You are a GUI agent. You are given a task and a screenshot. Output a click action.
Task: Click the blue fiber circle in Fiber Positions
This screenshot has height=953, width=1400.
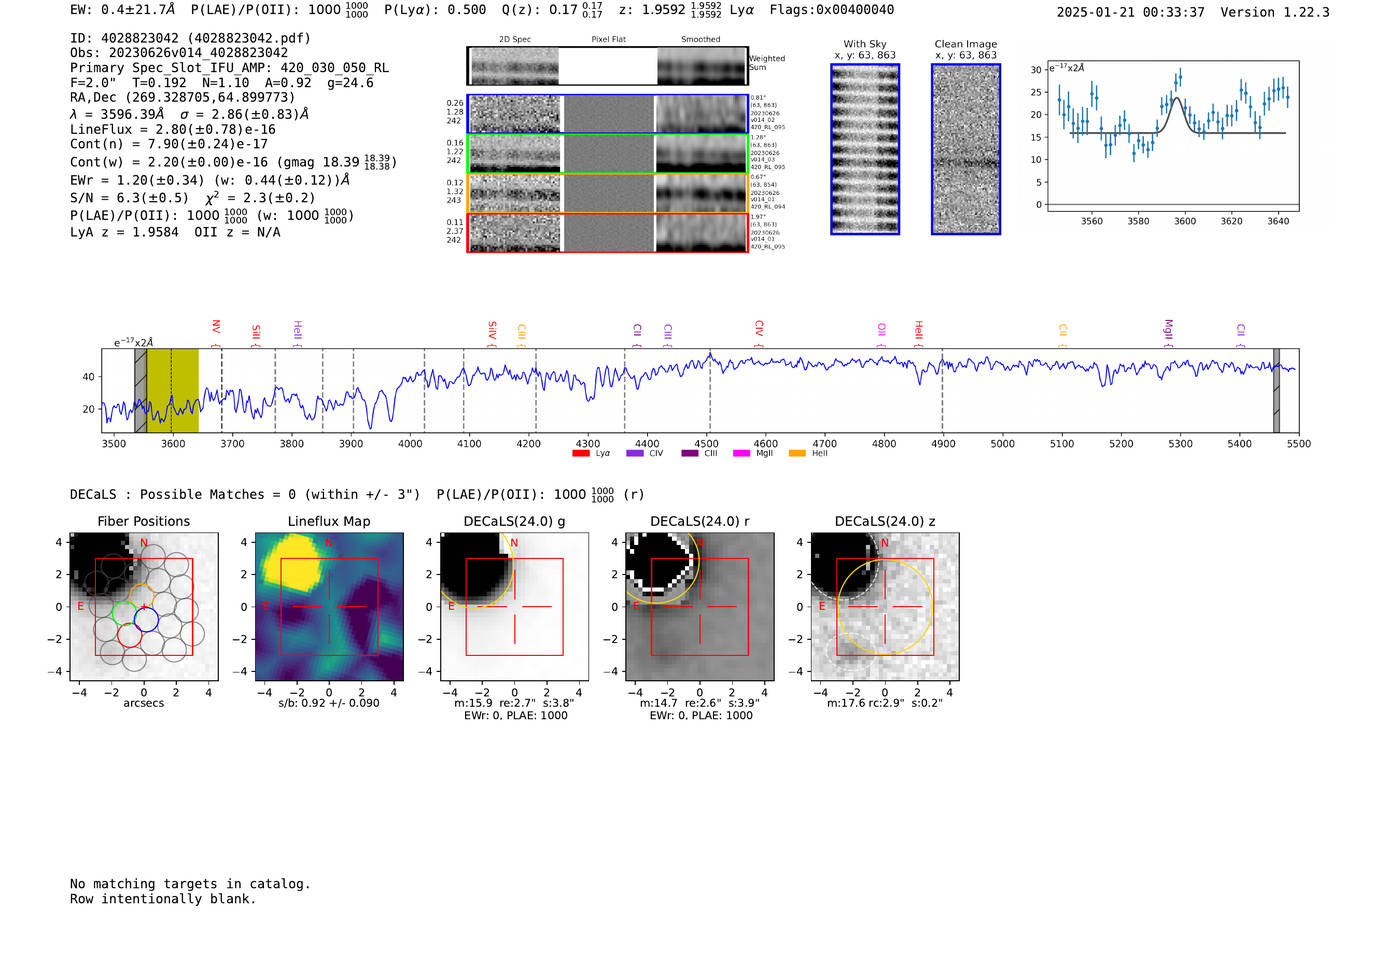click(x=146, y=620)
